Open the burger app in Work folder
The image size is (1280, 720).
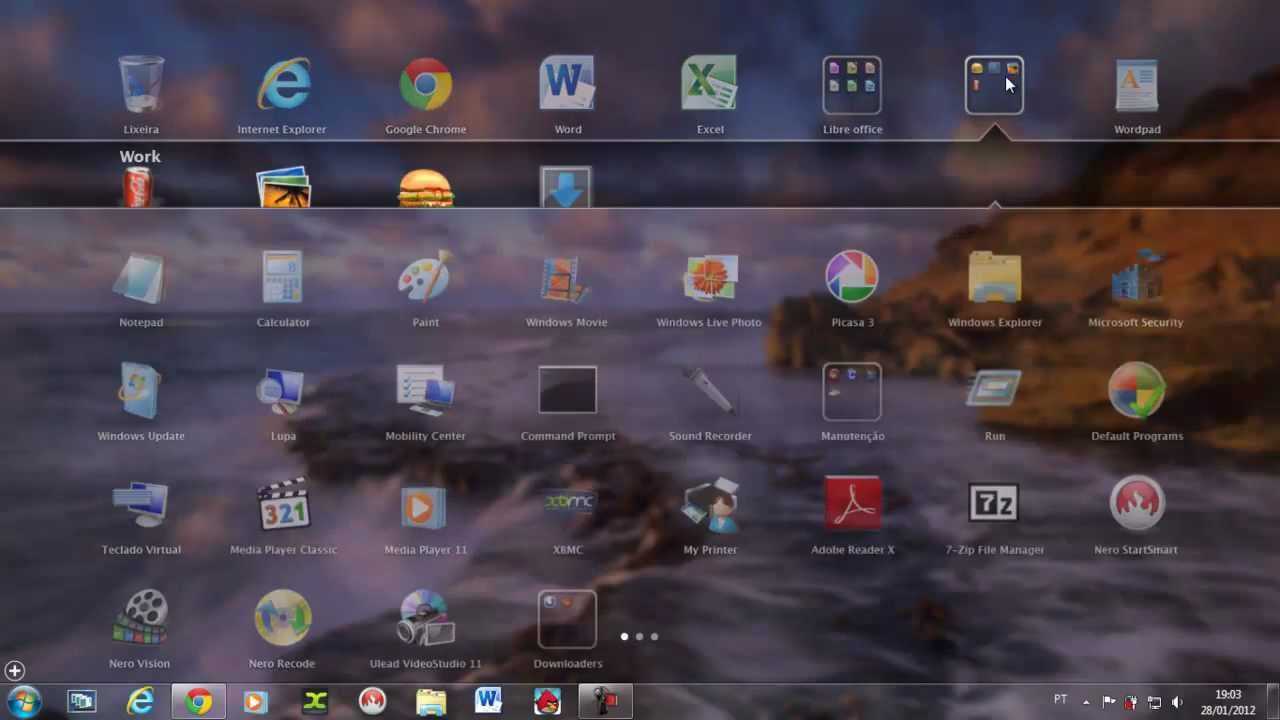pyautogui.click(x=426, y=188)
